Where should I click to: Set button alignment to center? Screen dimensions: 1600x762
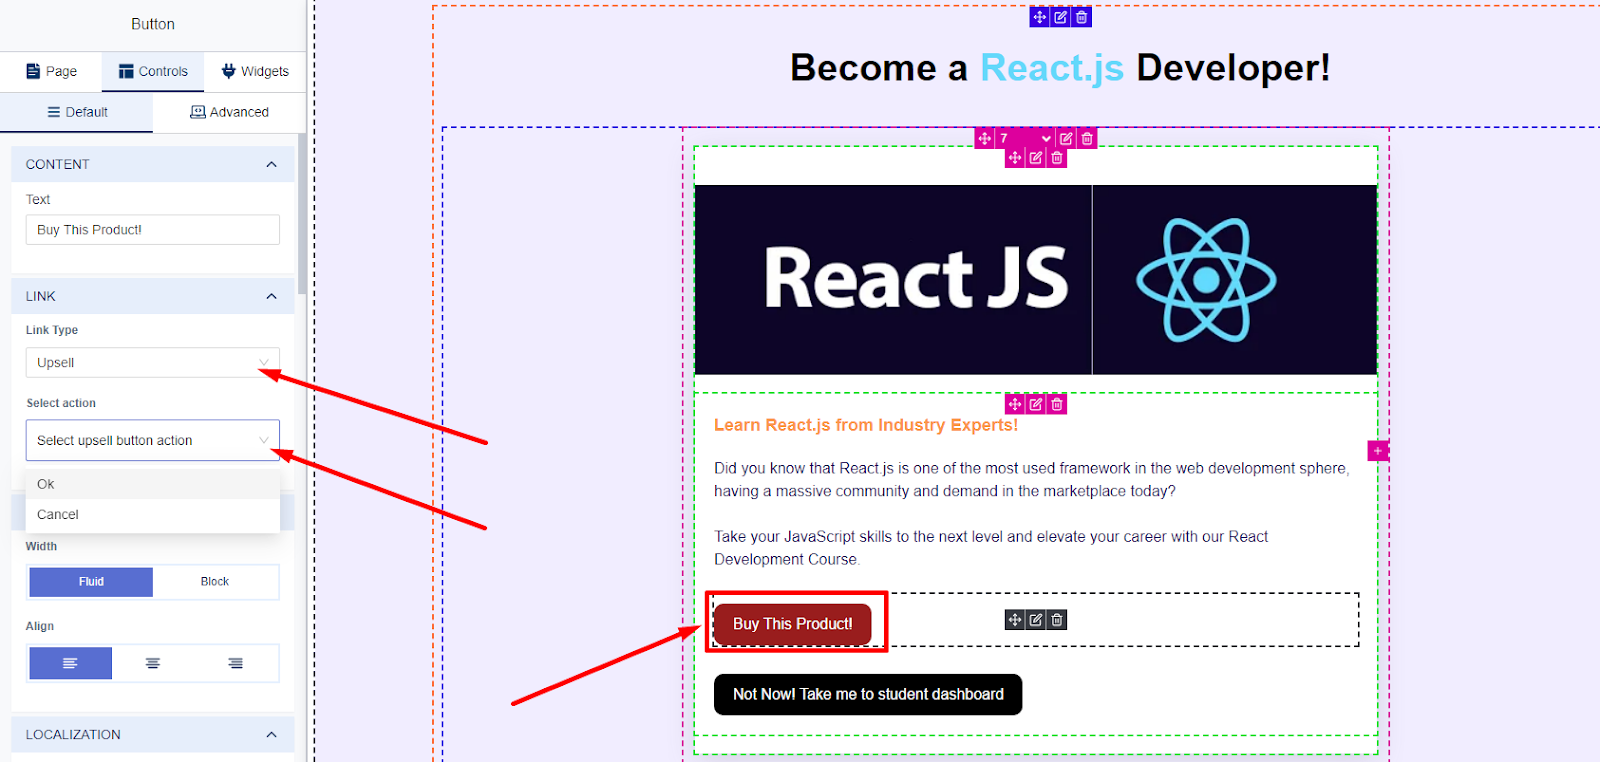tap(153, 663)
